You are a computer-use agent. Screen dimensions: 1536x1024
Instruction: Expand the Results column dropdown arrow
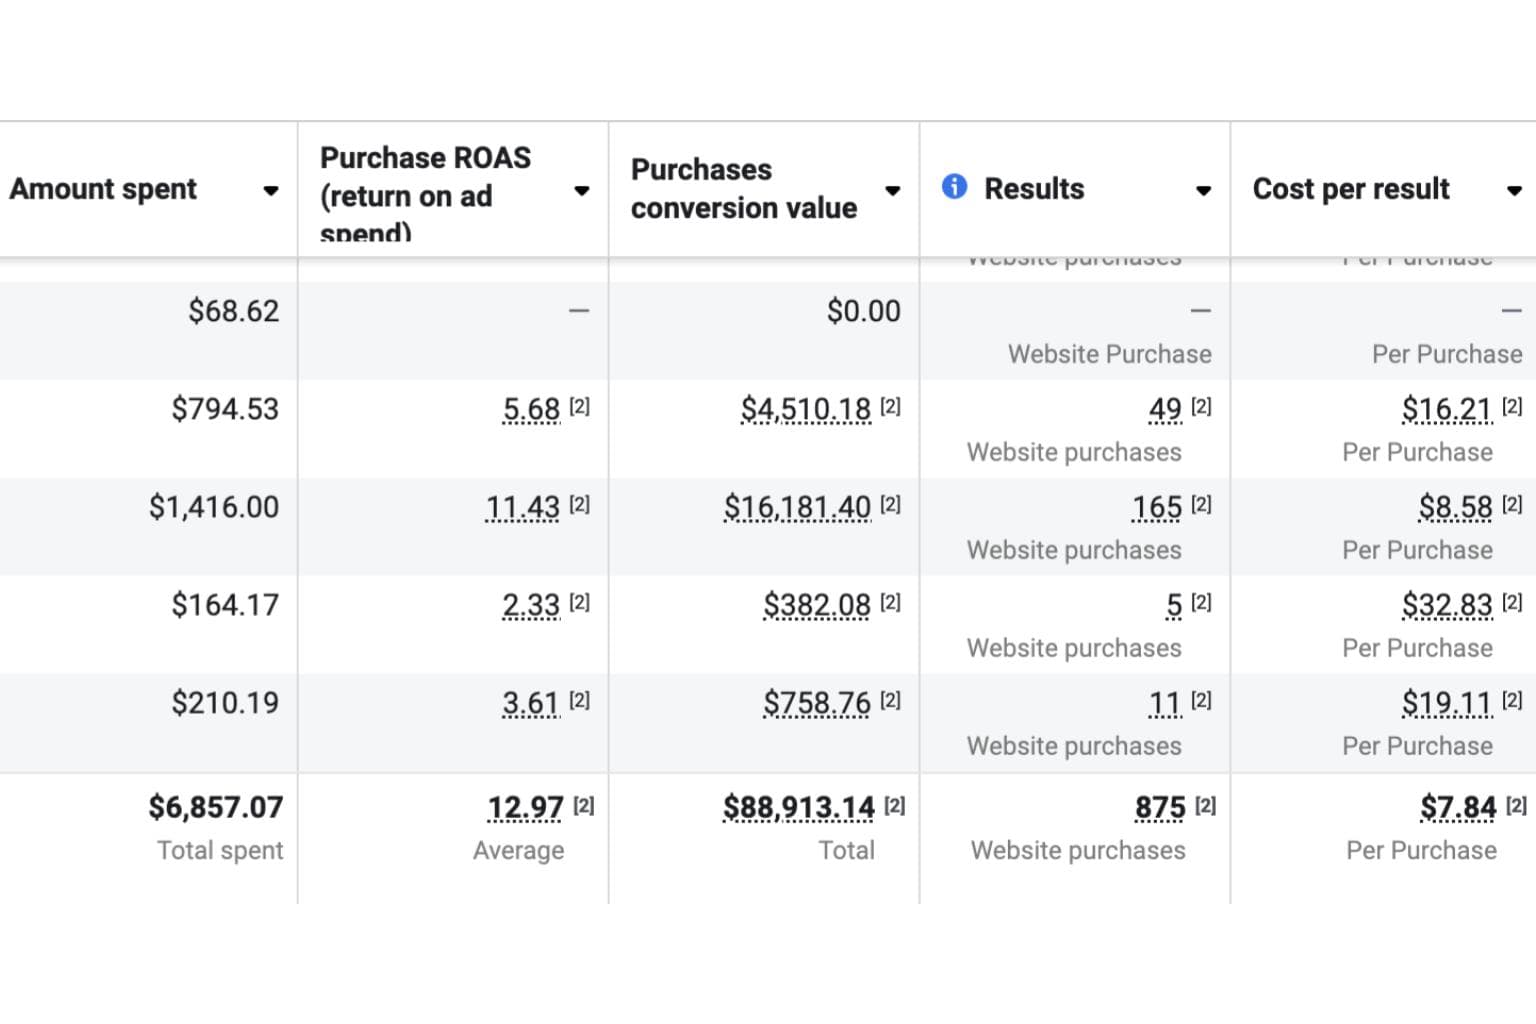pyautogui.click(x=1203, y=190)
